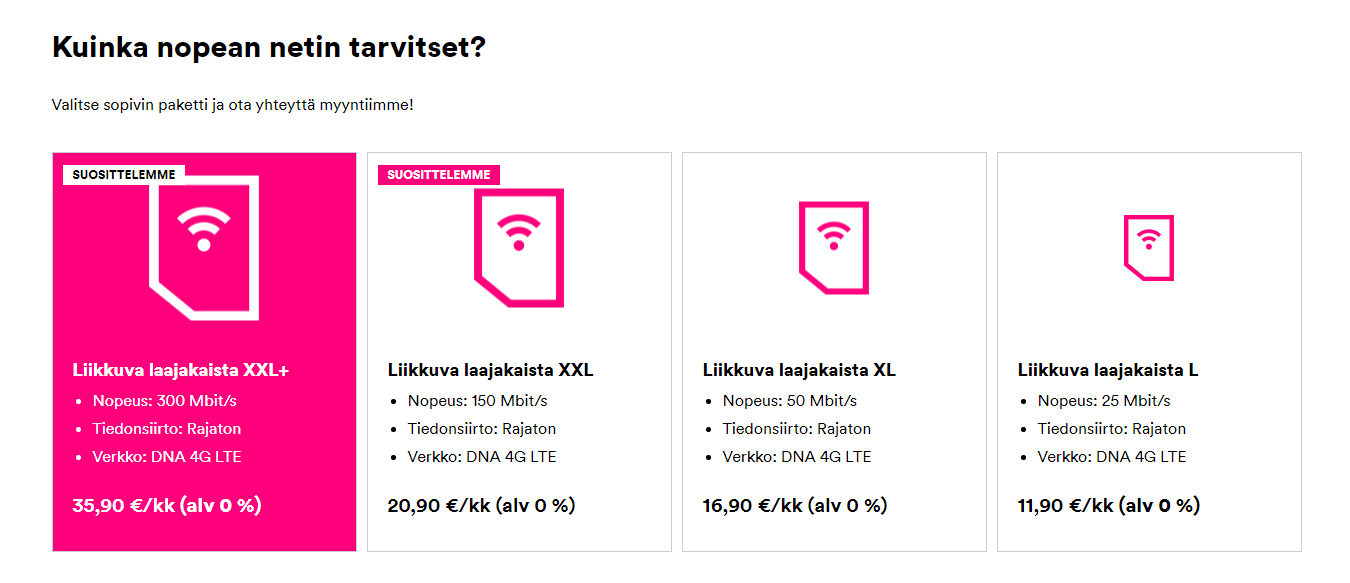Viewport: 1350px width, 583px height.
Task: Click the L plan wifi SIM icon
Action: click(x=1149, y=247)
